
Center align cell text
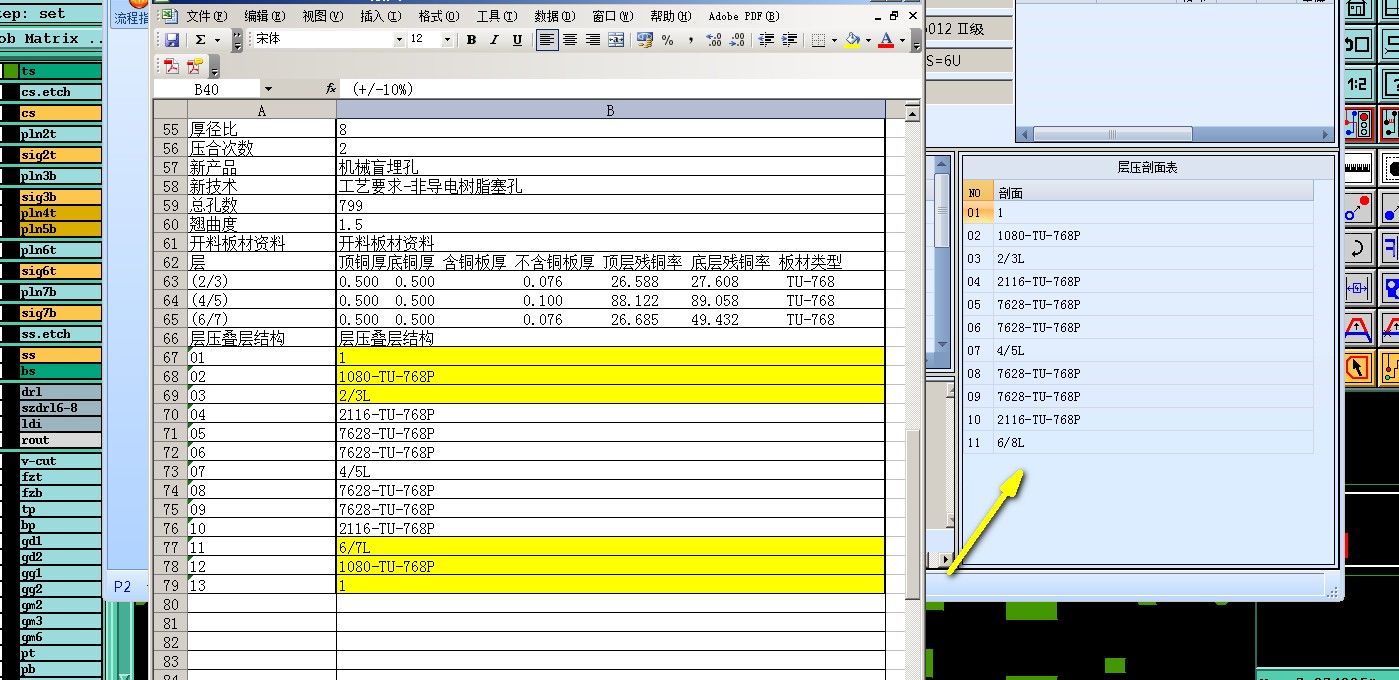click(570, 40)
